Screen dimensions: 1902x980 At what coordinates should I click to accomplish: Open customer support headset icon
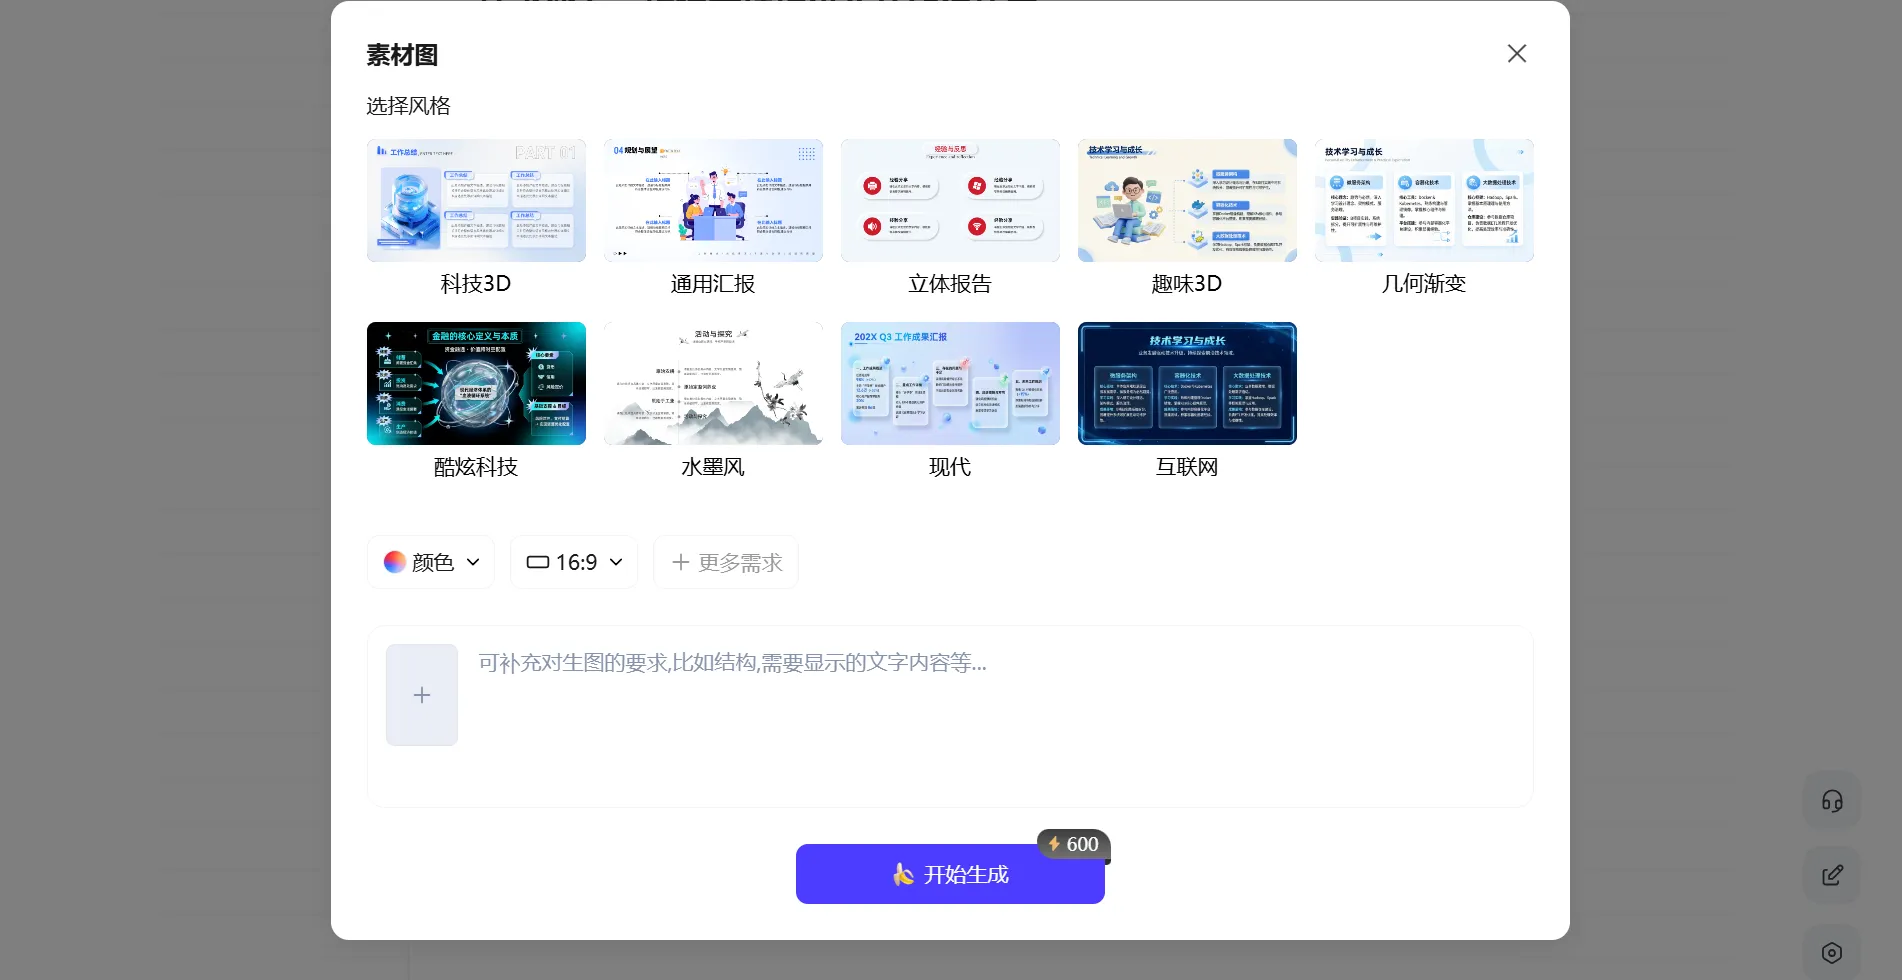pyautogui.click(x=1831, y=801)
